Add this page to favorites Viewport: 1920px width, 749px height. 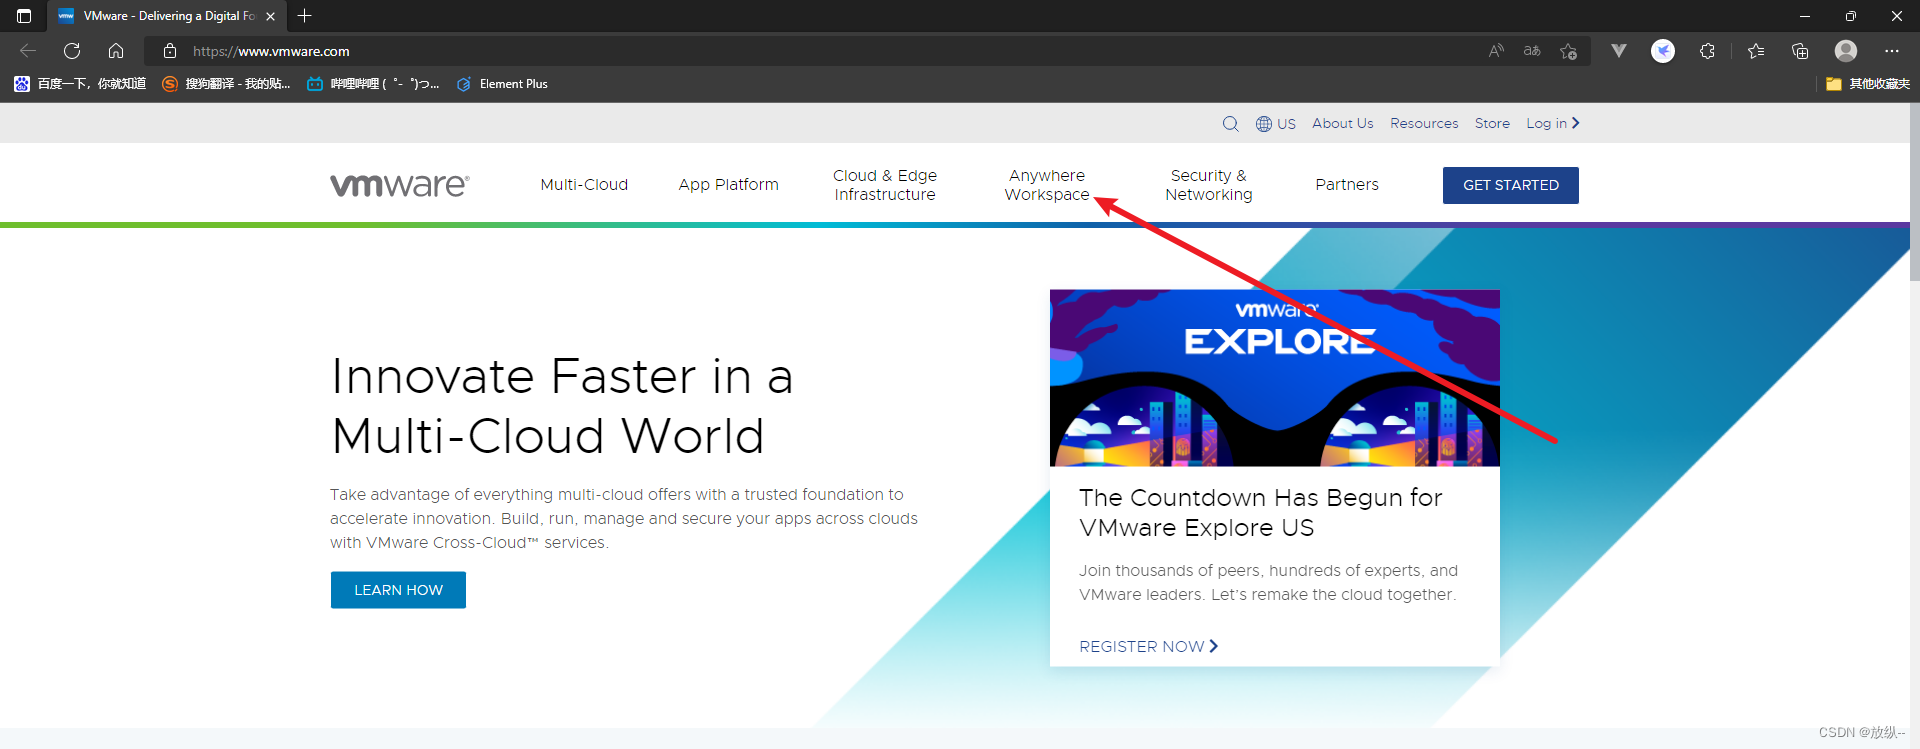(1568, 51)
